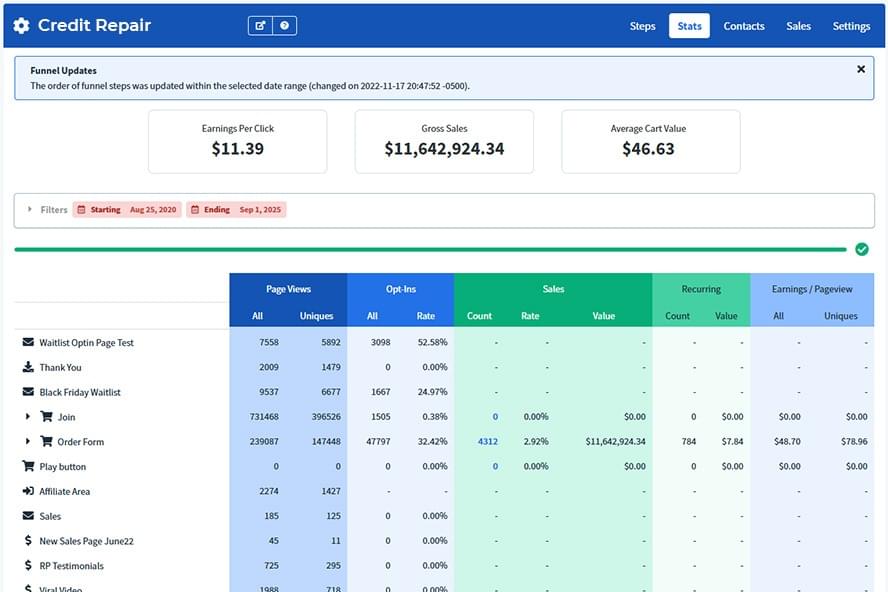Expand the Filters section
Screen dimensions: 888x592
(30, 210)
